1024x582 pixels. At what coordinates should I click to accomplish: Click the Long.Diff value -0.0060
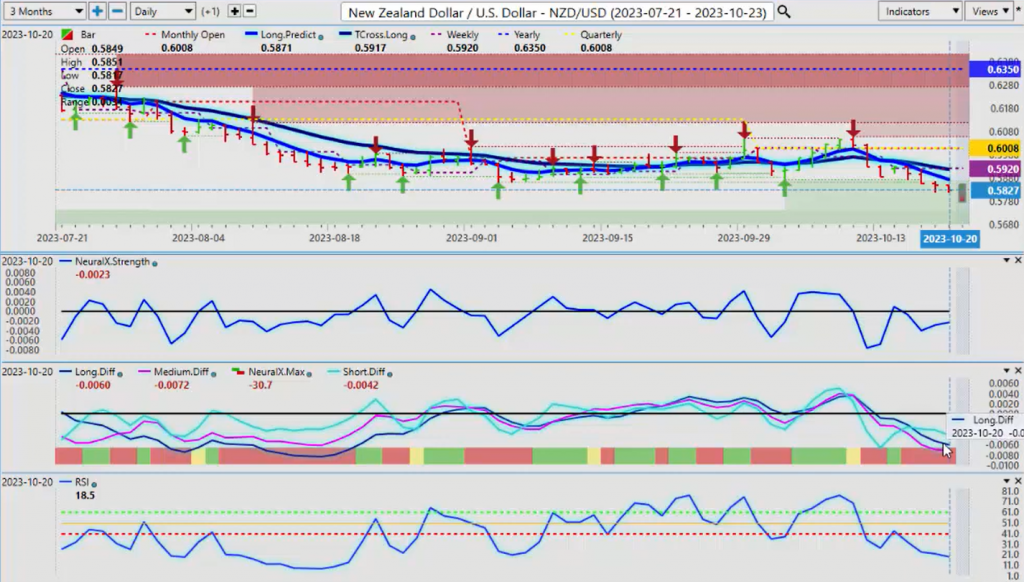point(93,385)
